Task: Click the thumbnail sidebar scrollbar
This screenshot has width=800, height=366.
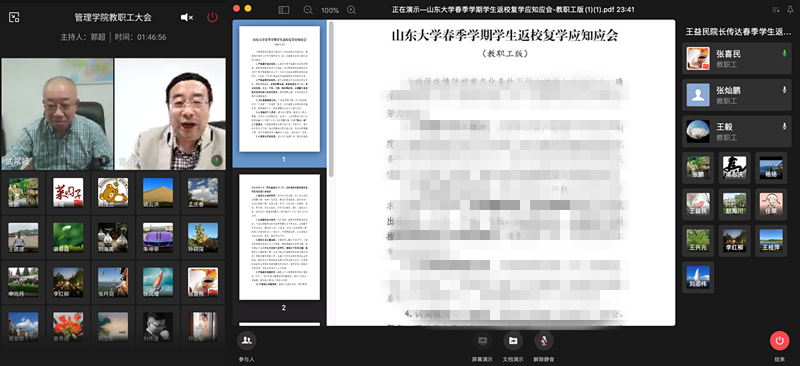Action: coord(332,100)
